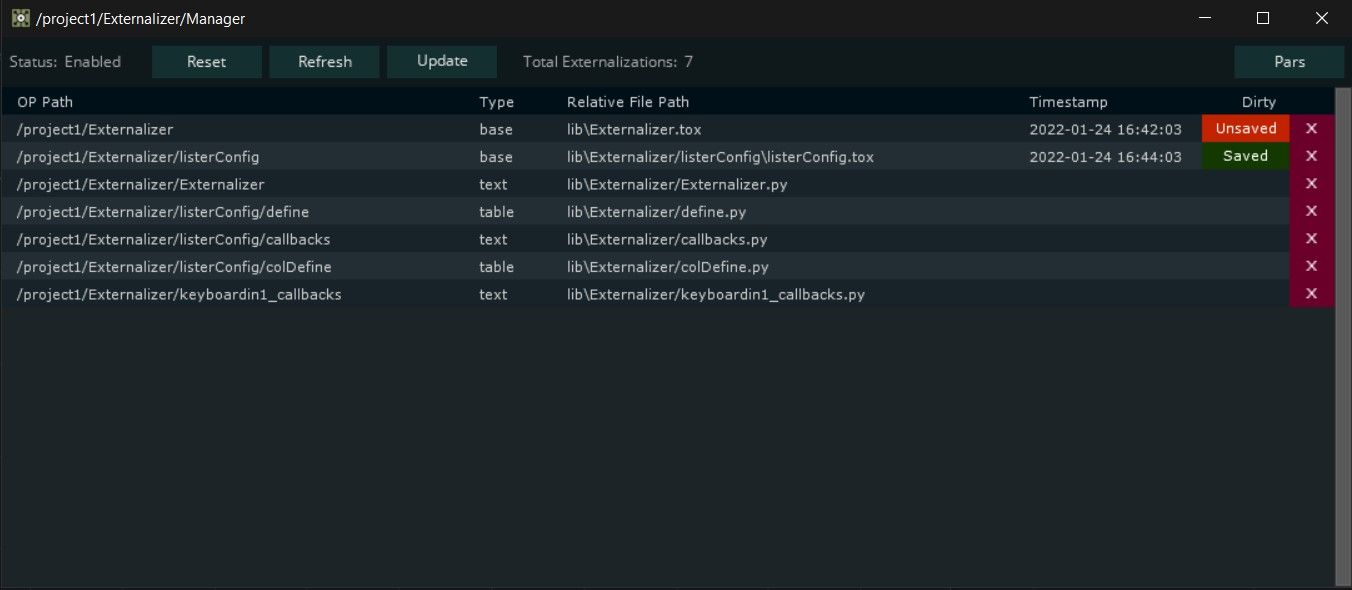Click X icon beside colDefine.py row
Screen dimensions: 1352x590
1311,266
